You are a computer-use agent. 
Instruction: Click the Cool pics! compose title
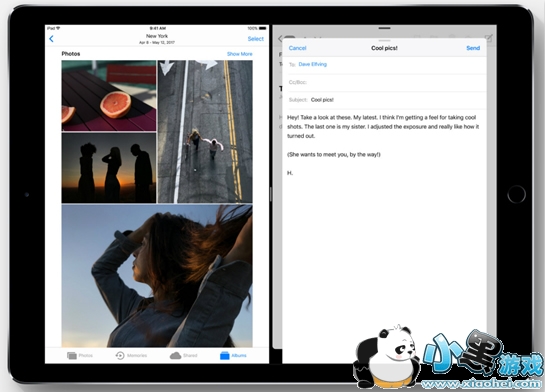coord(384,48)
